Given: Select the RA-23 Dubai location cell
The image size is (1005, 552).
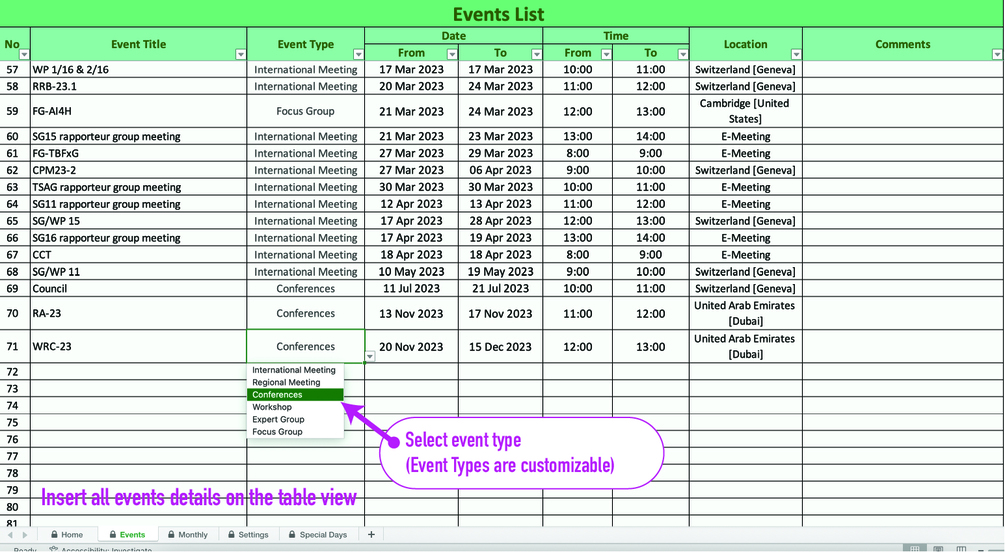Looking at the screenshot, I should [745, 314].
